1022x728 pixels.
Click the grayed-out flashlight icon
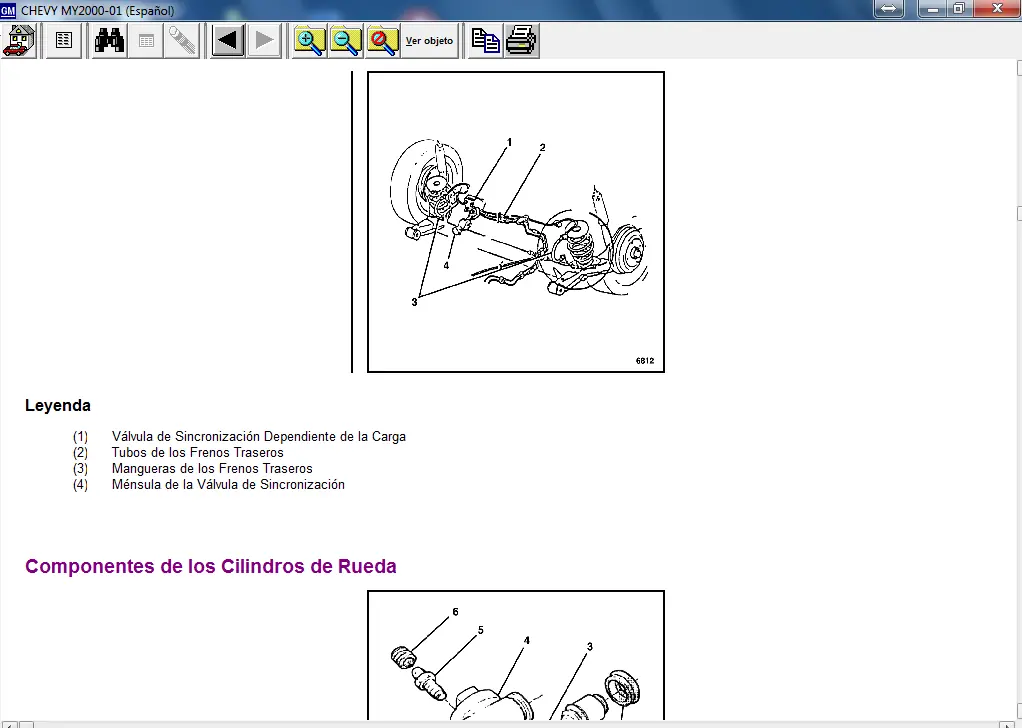[x=182, y=40]
